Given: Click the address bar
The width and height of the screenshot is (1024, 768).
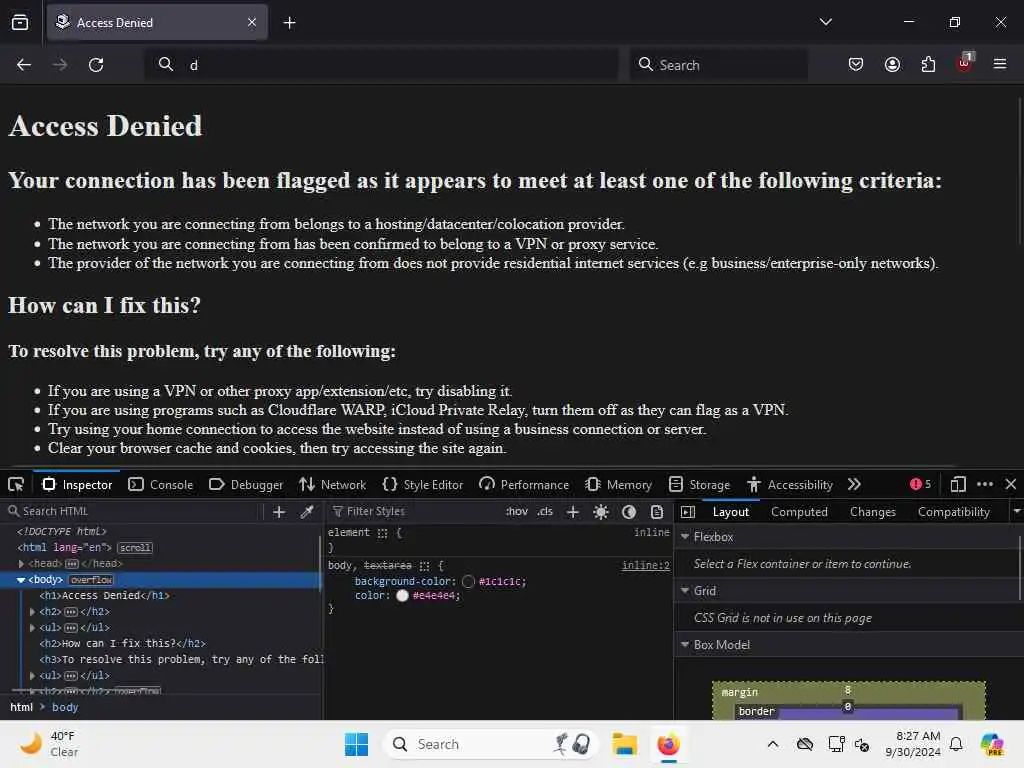Looking at the screenshot, I should click(382, 65).
